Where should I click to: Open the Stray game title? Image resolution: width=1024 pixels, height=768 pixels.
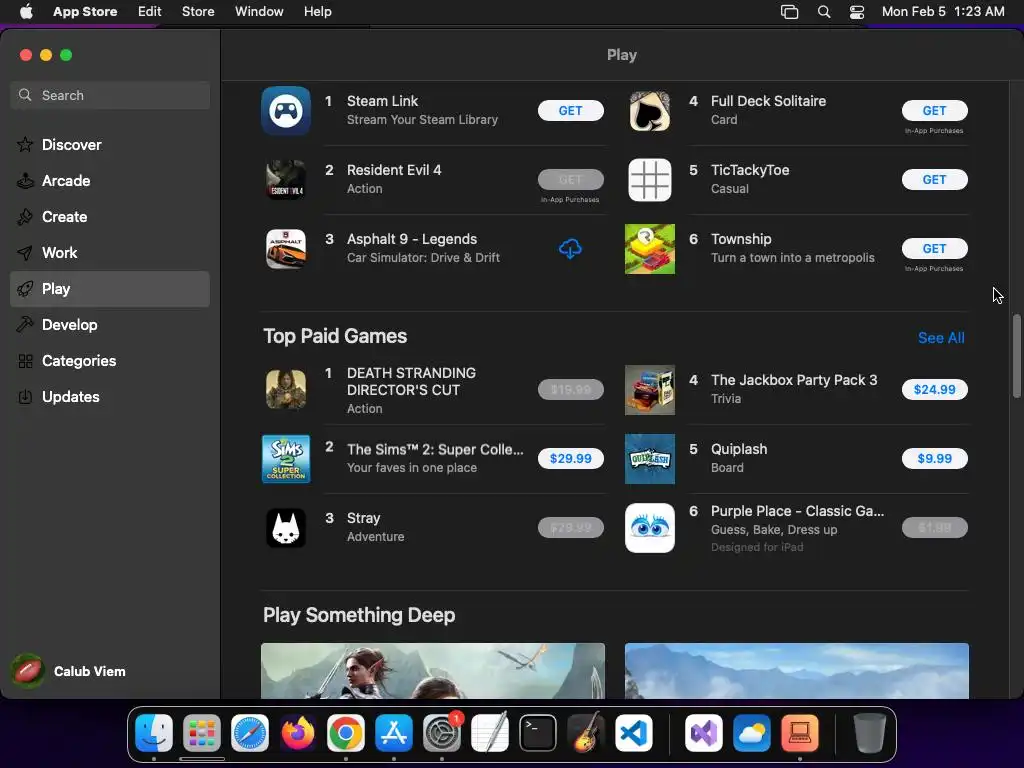click(364, 518)
